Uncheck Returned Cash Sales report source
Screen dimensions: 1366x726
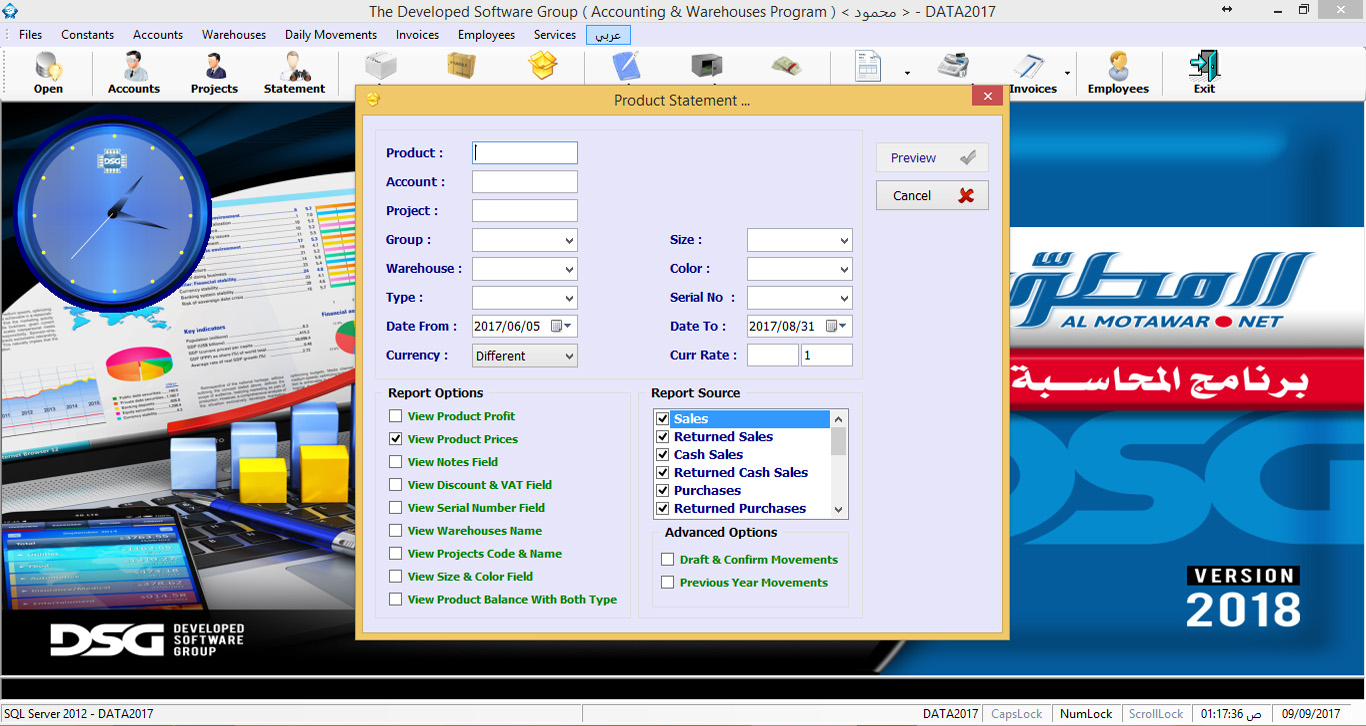click(662, 473)
